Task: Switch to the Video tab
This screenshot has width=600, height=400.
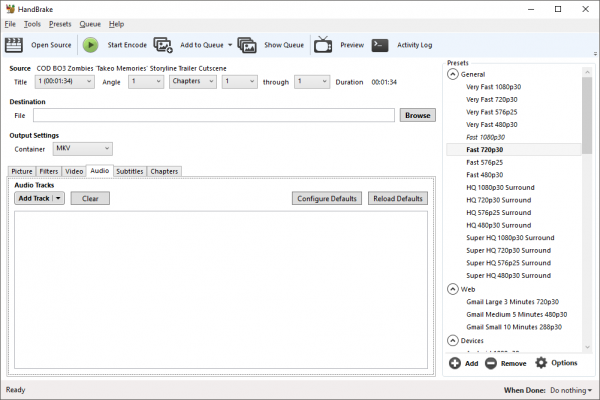Action: point(74,171)
